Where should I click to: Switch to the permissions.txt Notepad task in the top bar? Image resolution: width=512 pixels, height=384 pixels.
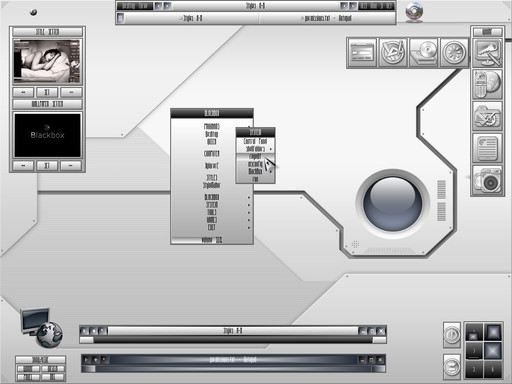point(327,18)
